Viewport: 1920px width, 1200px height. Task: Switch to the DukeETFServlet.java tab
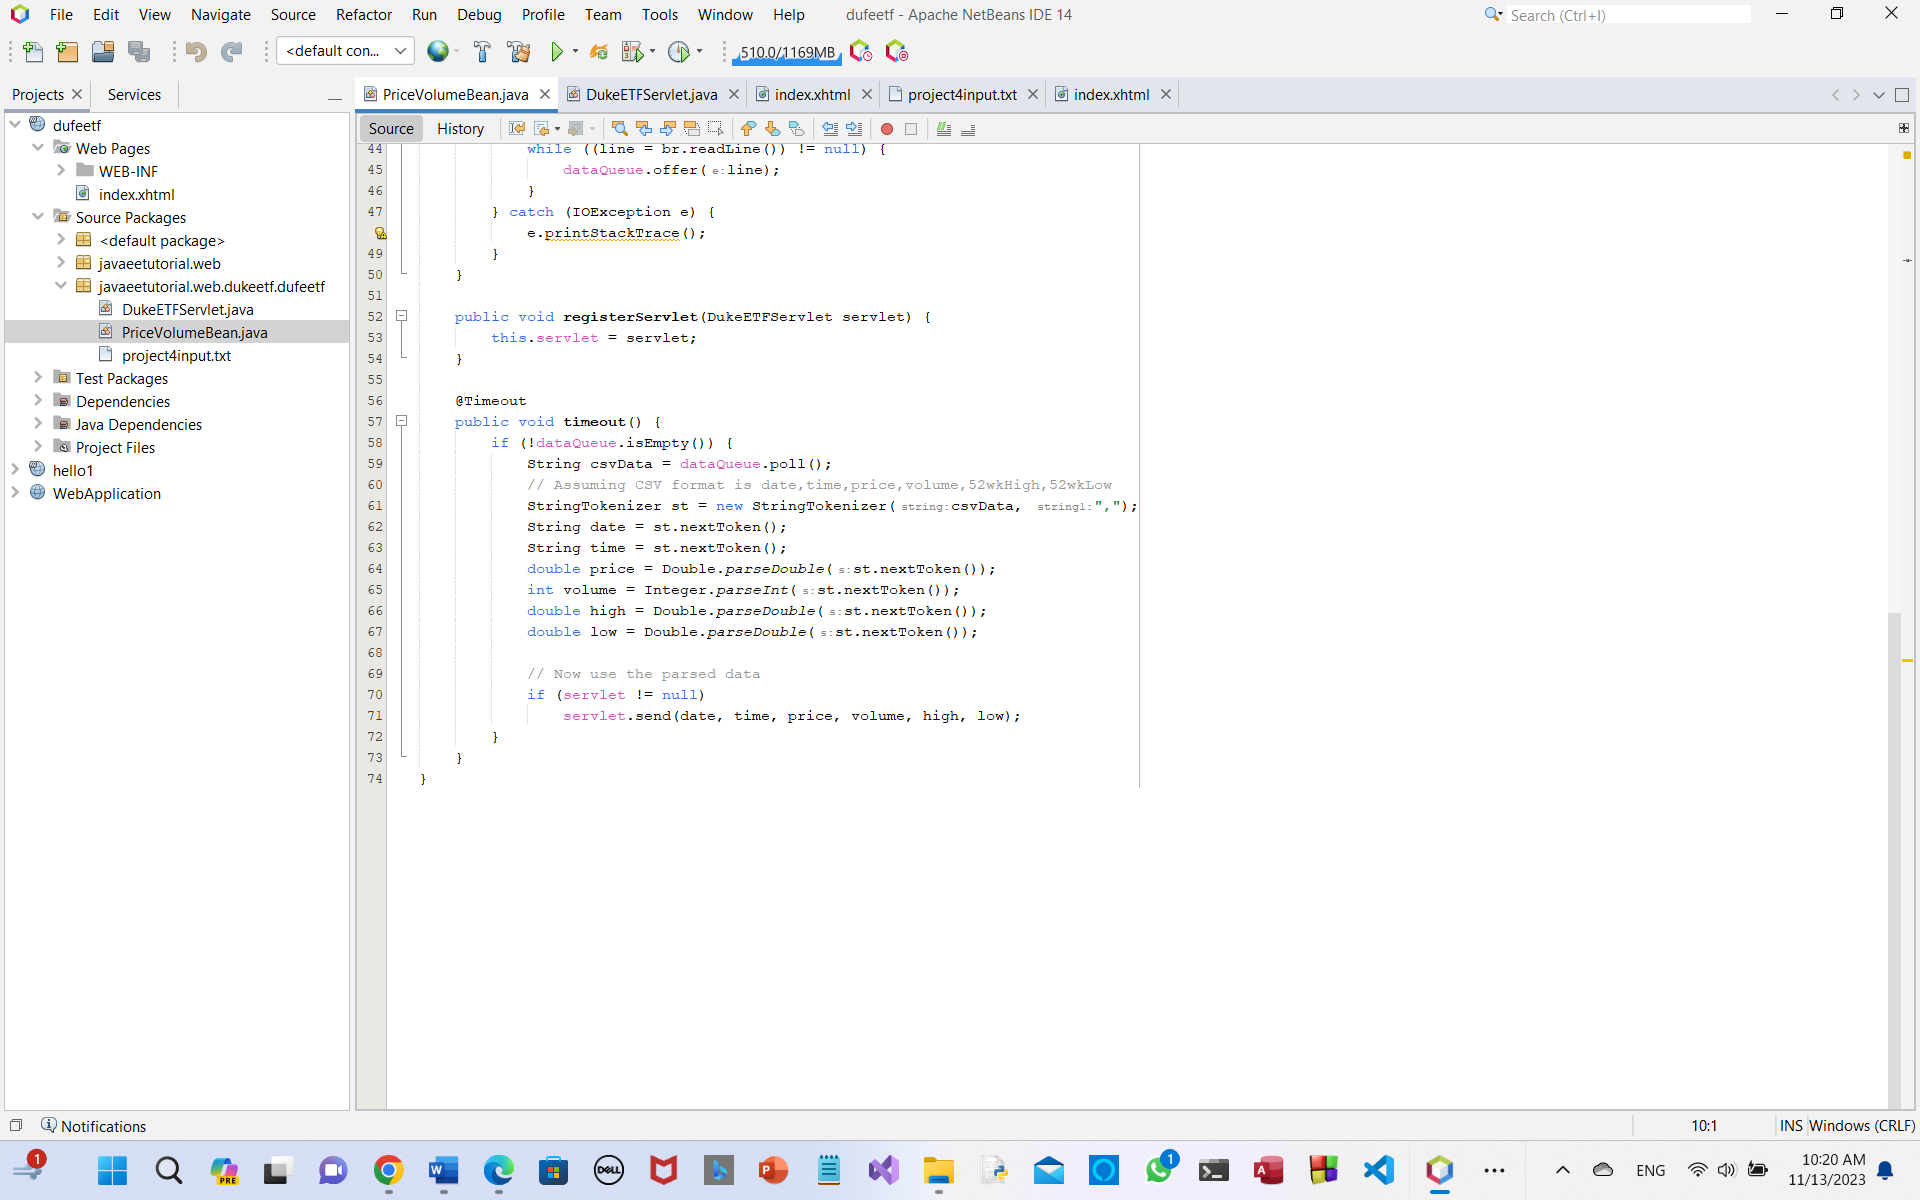coord(651,94)
